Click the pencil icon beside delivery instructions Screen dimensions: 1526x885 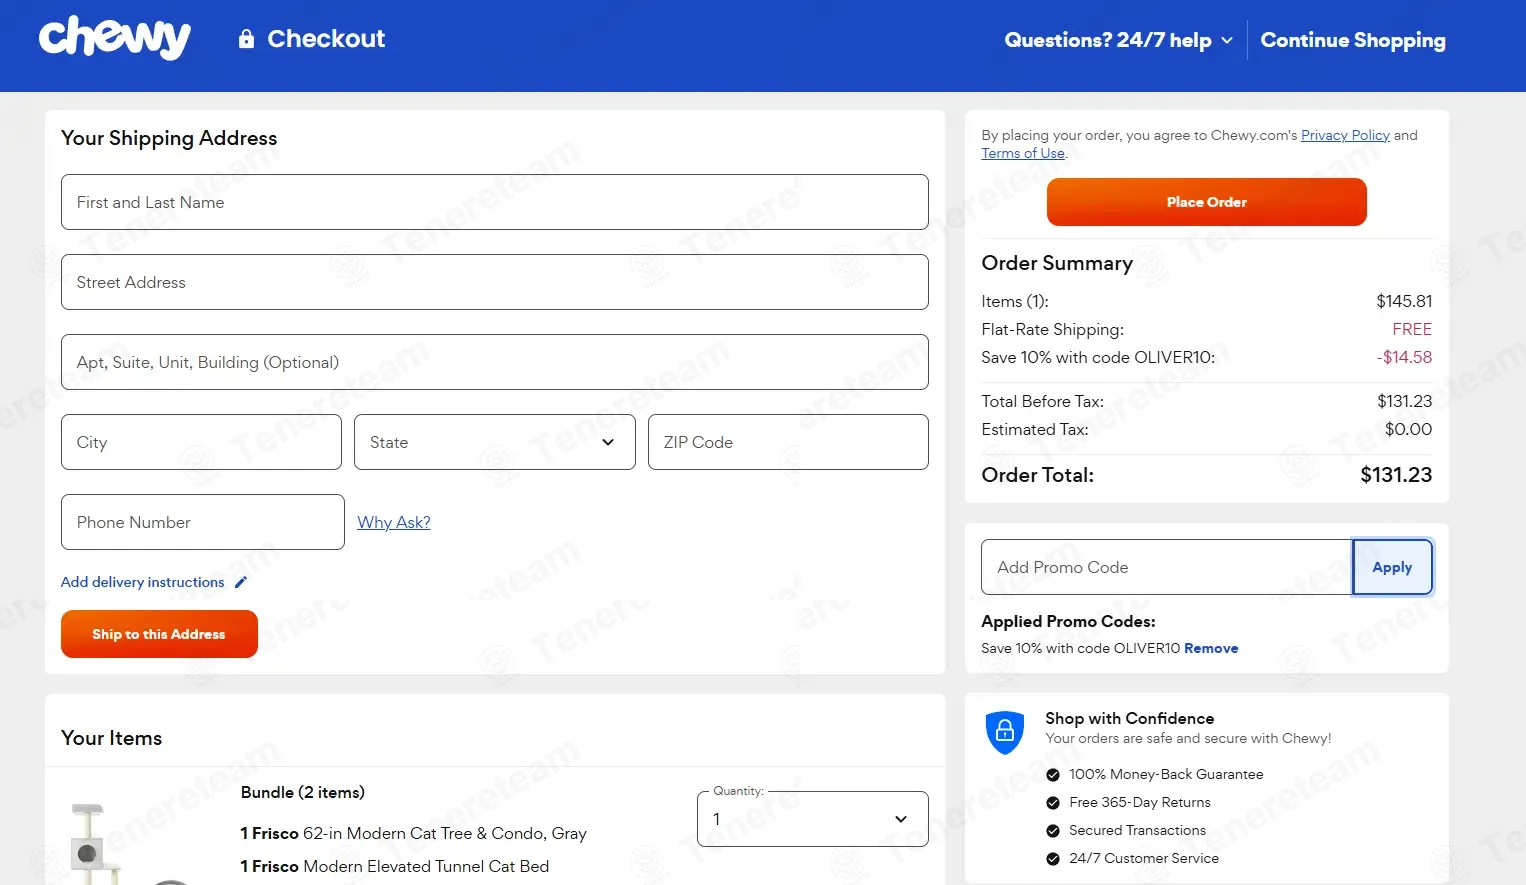tap(241, 582)
